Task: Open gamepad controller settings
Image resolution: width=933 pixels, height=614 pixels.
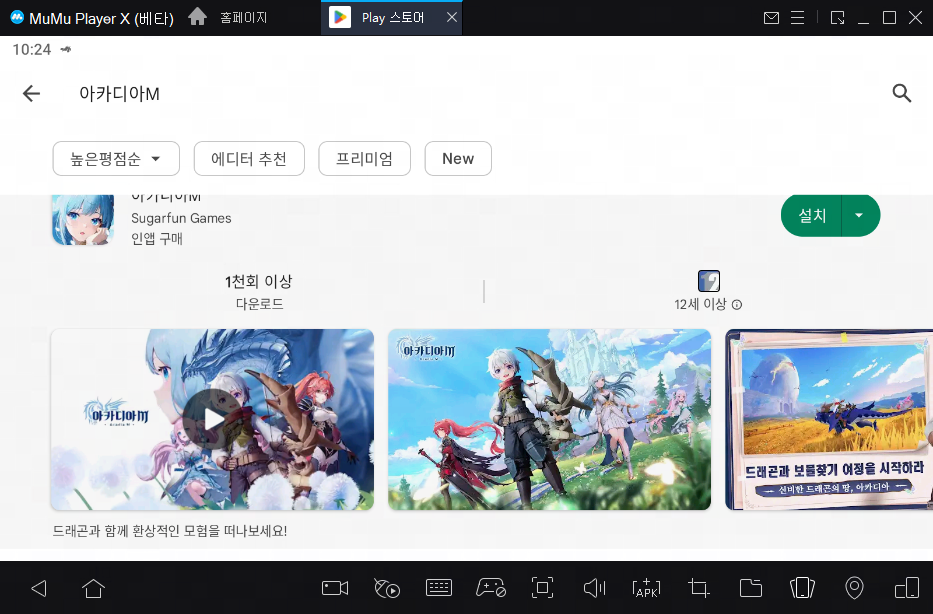Action: (491, 588)
